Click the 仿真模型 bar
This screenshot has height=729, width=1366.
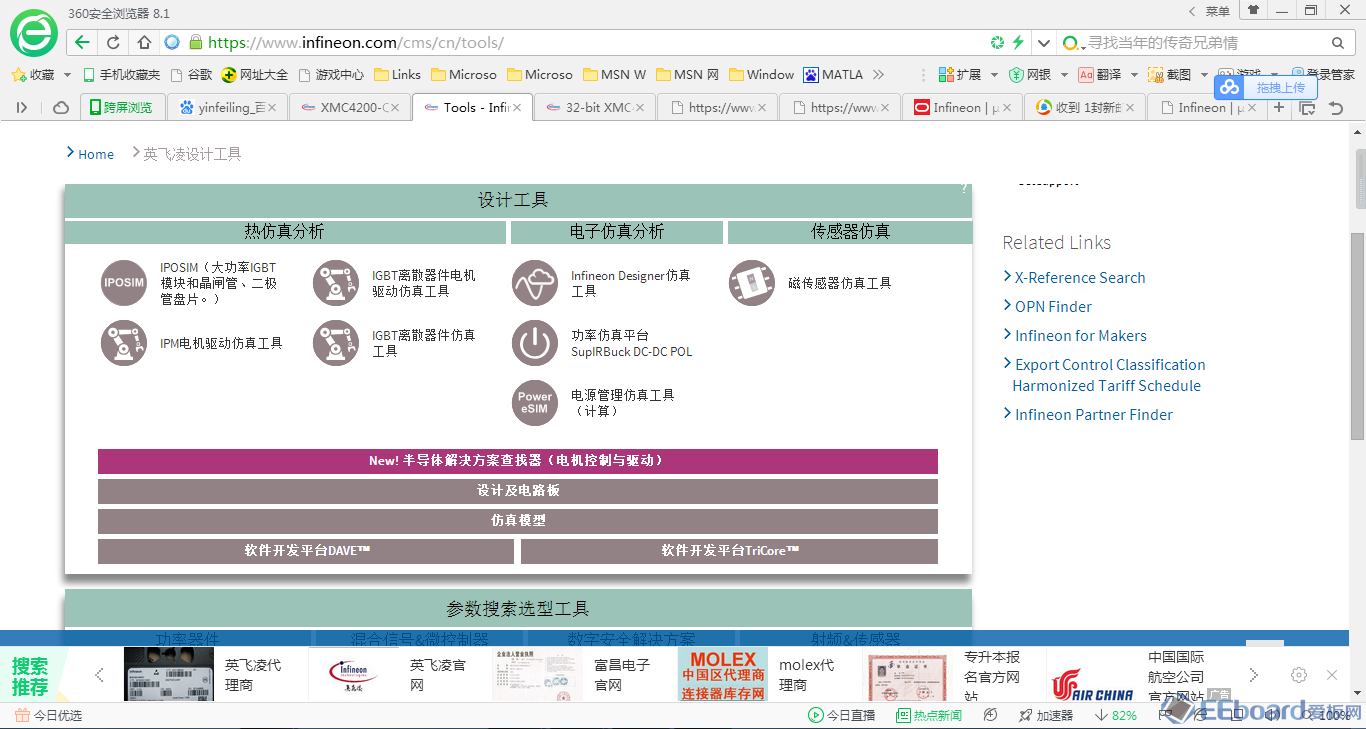tap(518, 521)
